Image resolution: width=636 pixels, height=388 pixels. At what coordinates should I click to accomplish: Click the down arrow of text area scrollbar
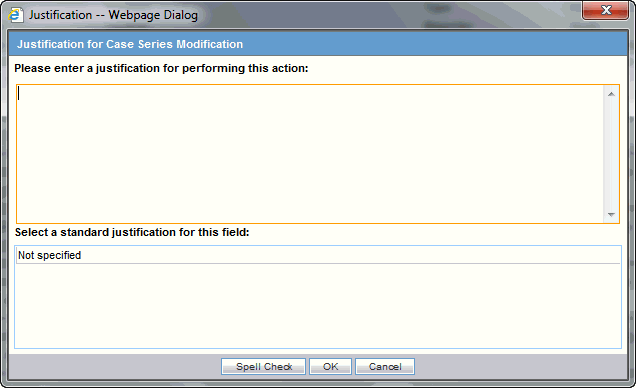611,214
